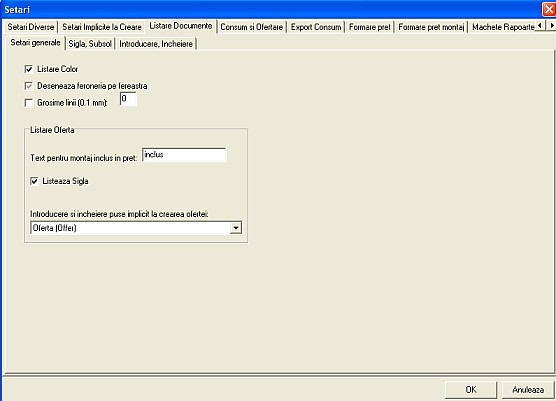Open the Formare pret tab
Image resolution: width=556 pixels, height=401 pixels.
pyautogui.click(x=369, y=27)
